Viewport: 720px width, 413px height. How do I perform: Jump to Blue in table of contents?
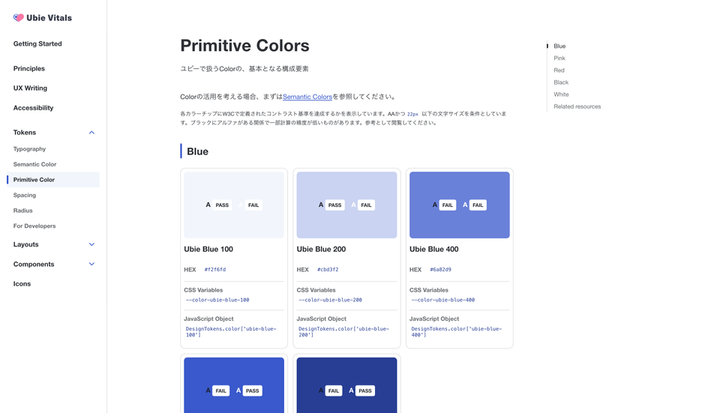coord(560,46)
